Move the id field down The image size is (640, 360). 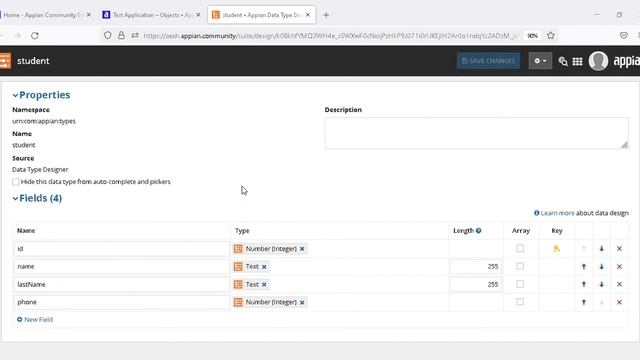[602, 249]
